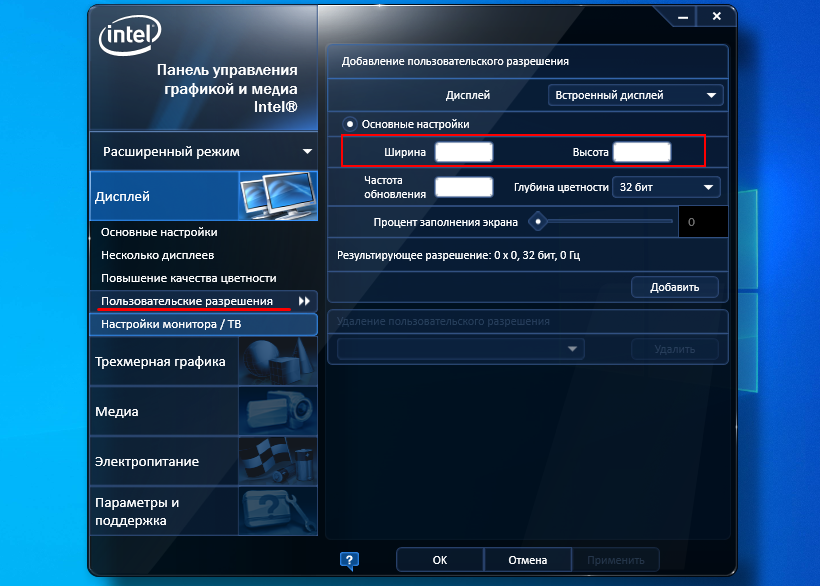Image resolution: width=820 pixels, height=586 pixels.
Task: Click the OK button
Action: (440, 560)
